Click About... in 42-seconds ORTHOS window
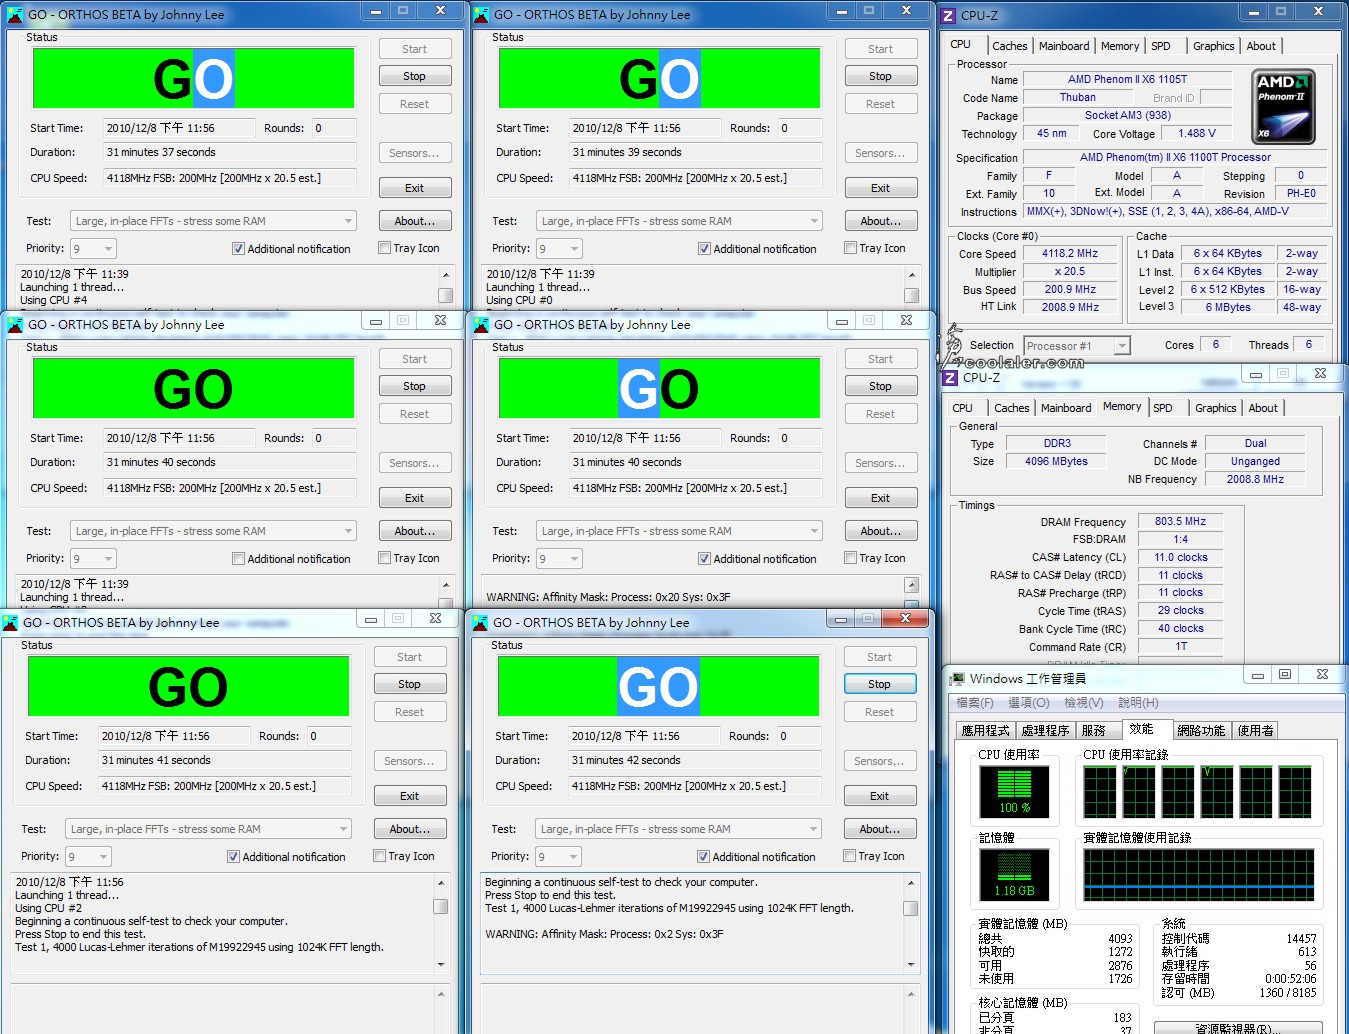Screen dimensions: 1349x1034 point(880,829)
